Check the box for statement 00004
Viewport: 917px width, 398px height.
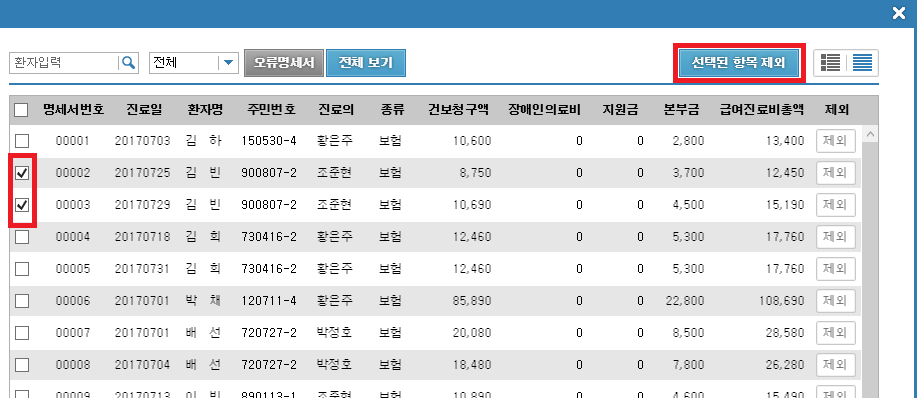(22, 237)
